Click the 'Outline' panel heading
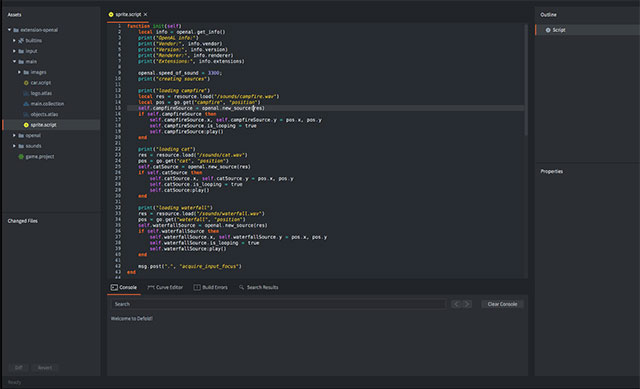The width and height of the screenshot is (640, 389). click(x=549, y=15)
